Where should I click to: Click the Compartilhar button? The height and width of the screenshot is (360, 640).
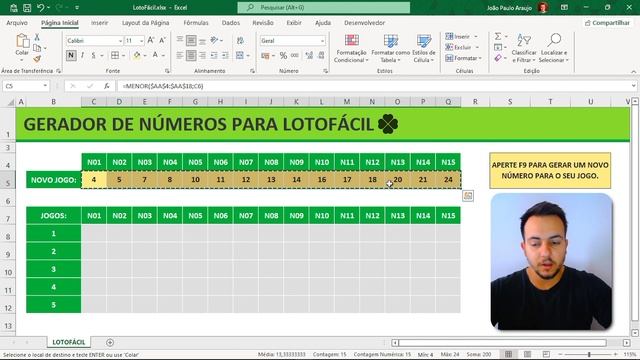point(607,23)
